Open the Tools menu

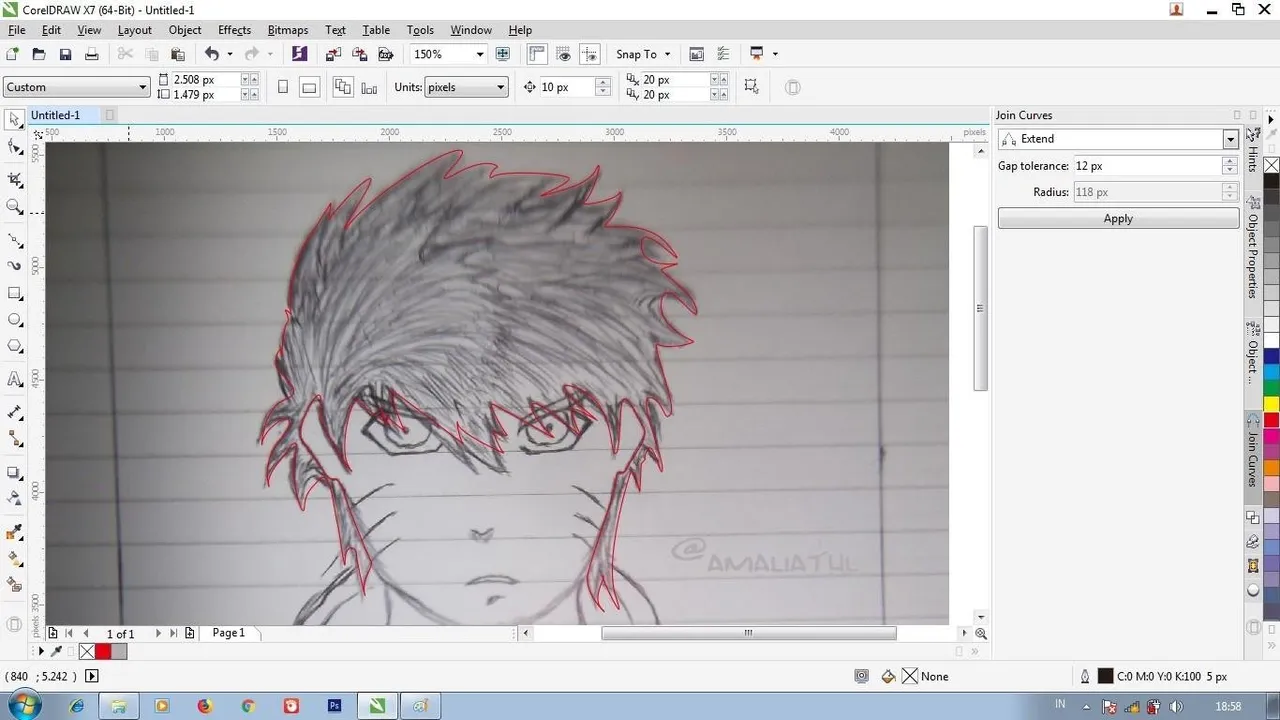point(420,30)
